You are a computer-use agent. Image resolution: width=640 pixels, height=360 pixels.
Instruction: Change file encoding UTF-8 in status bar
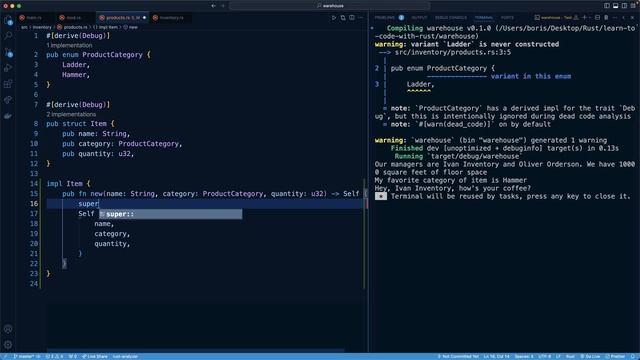point(544,356)
